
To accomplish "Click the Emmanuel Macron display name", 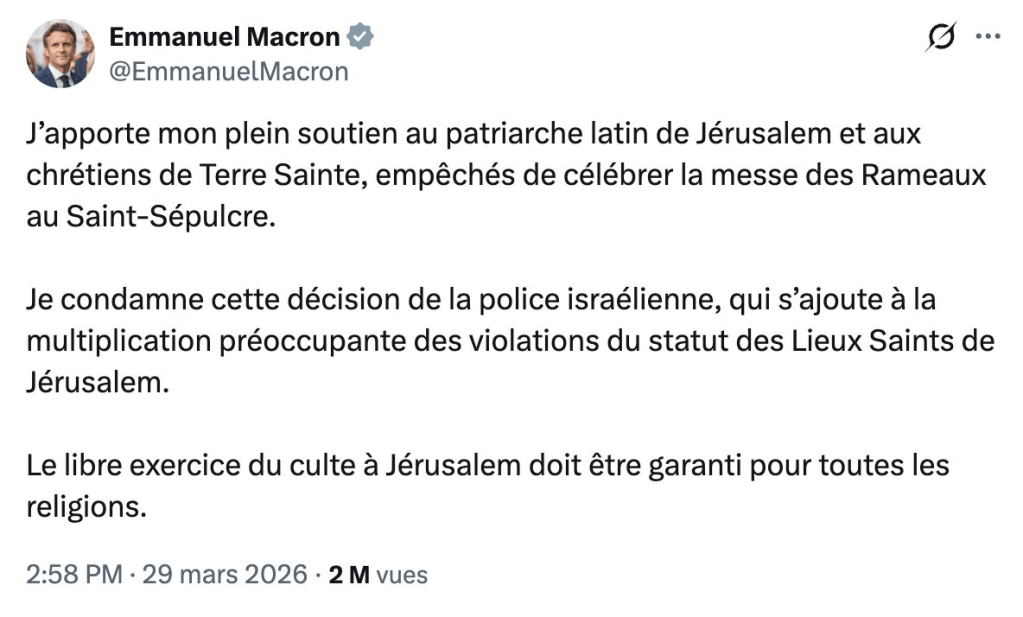I will pyautogui.click(x=224, y=38).
